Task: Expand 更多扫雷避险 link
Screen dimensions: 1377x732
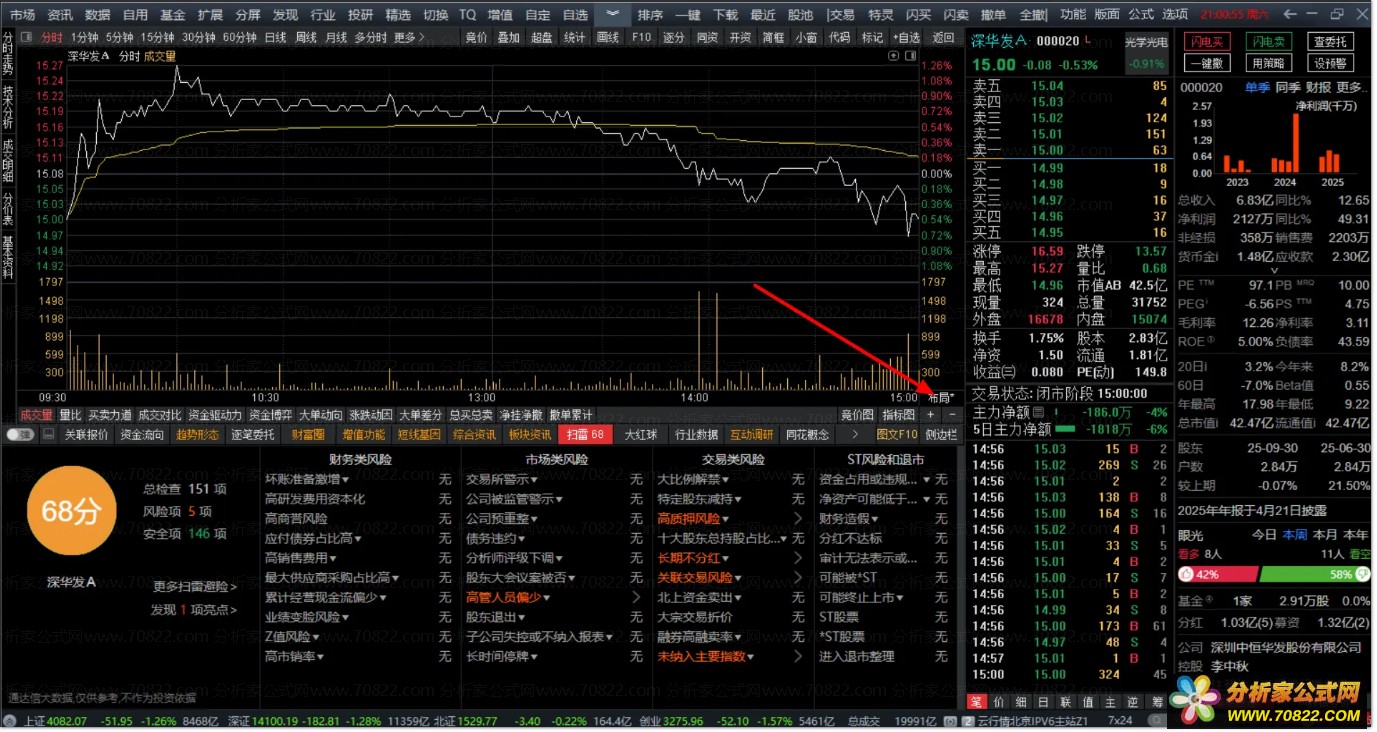Action: (194, 586)
